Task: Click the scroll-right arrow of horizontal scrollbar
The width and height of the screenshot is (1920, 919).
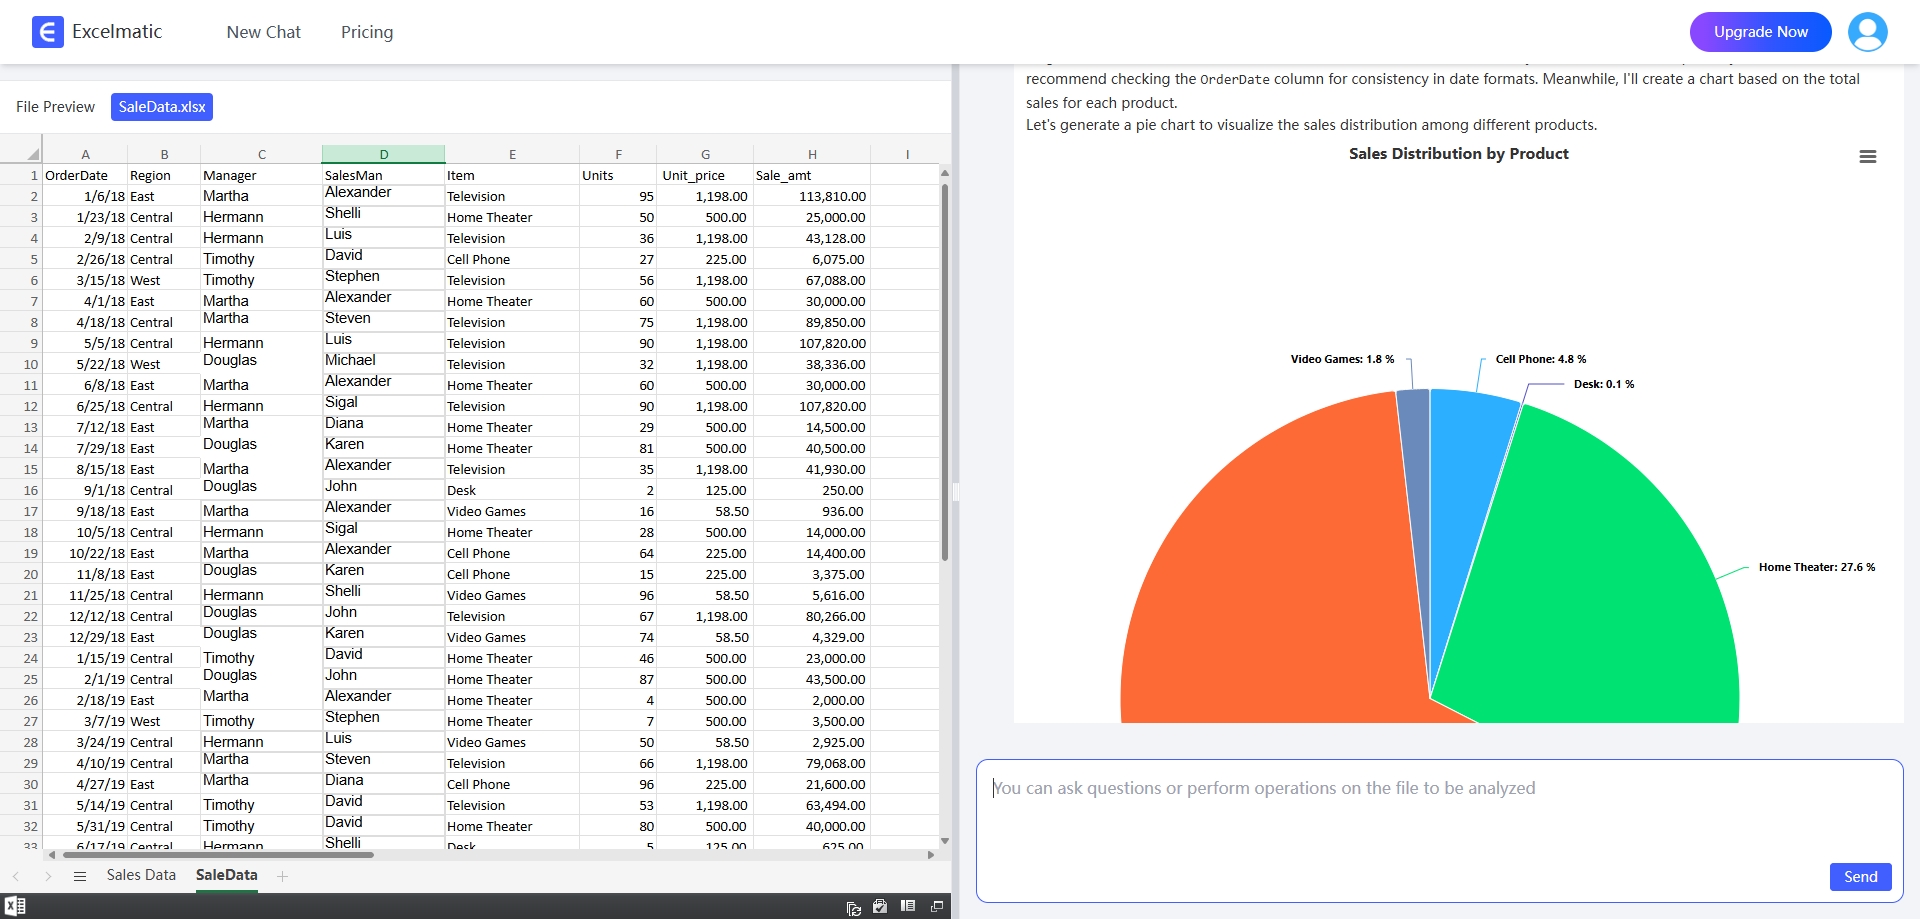Action: pyautogui.click(x=931, y=855)
